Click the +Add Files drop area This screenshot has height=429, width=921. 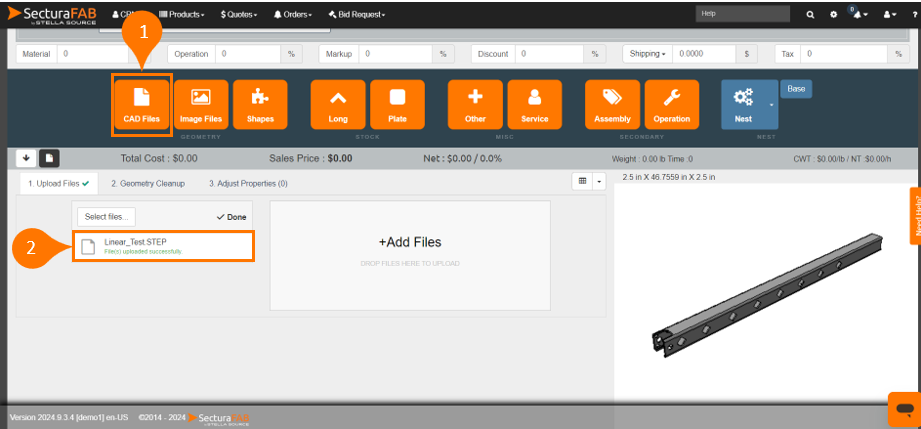[409, 250]
